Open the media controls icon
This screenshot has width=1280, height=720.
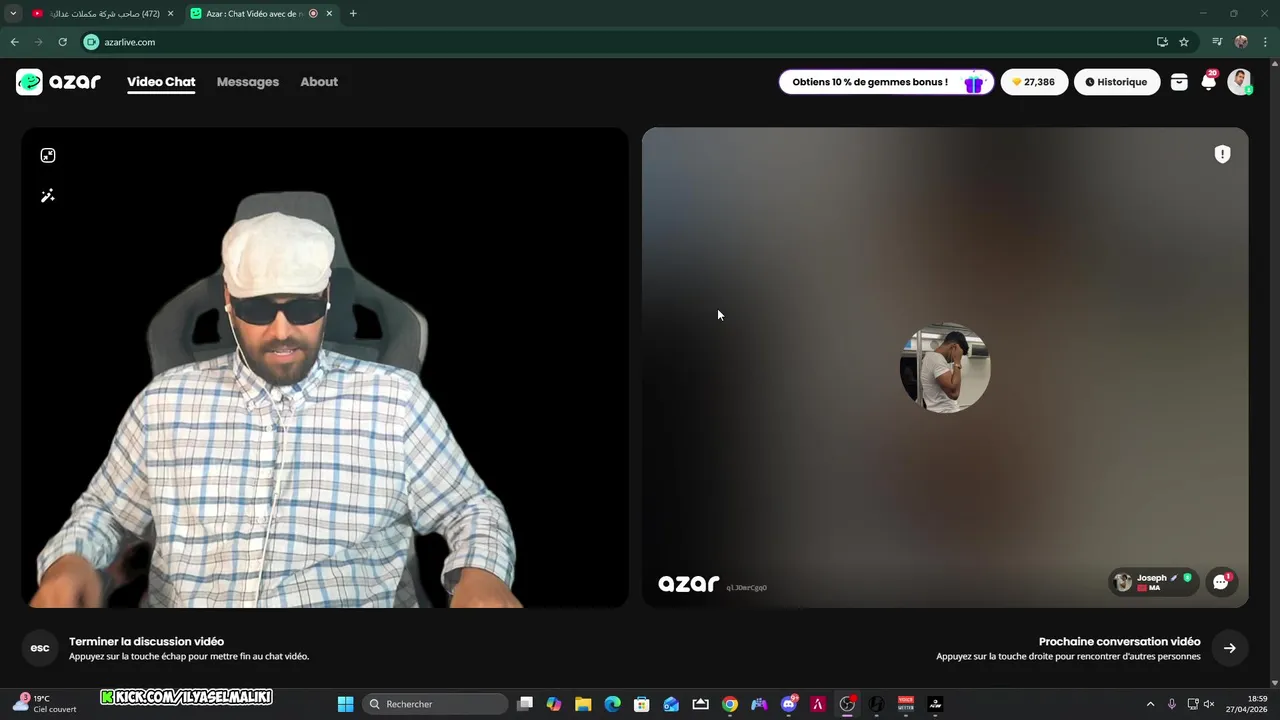(1217, 42)
